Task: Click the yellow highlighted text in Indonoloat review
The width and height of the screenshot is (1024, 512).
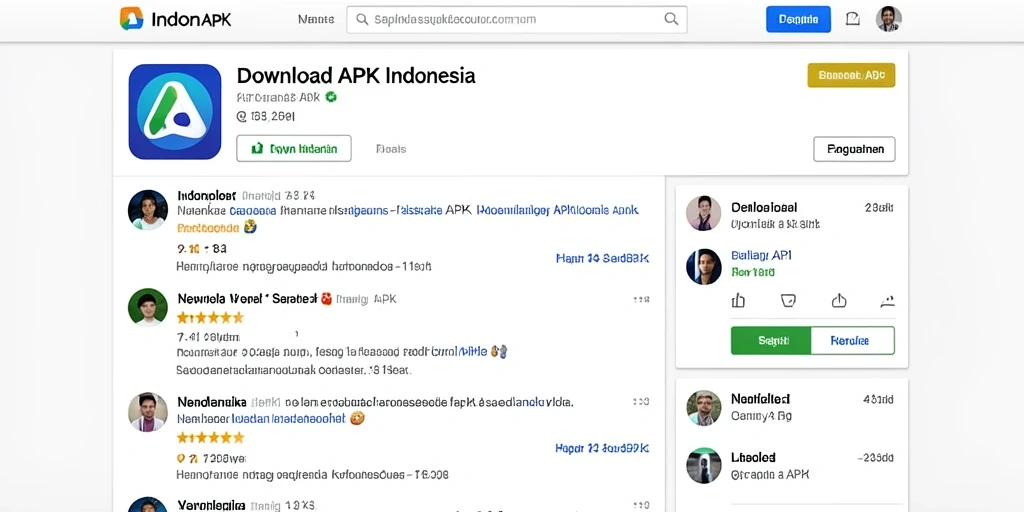Action: click(x=208, y=229)
